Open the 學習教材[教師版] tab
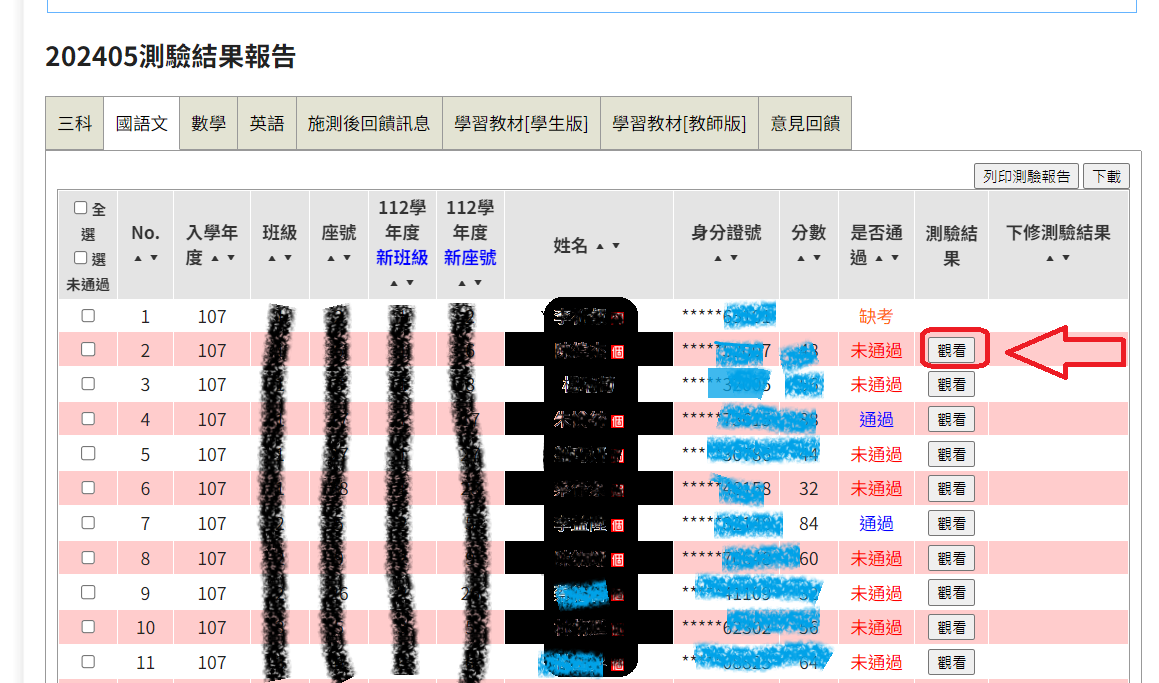This screenshot has width=1159, height=683. [x=678, y=124]
